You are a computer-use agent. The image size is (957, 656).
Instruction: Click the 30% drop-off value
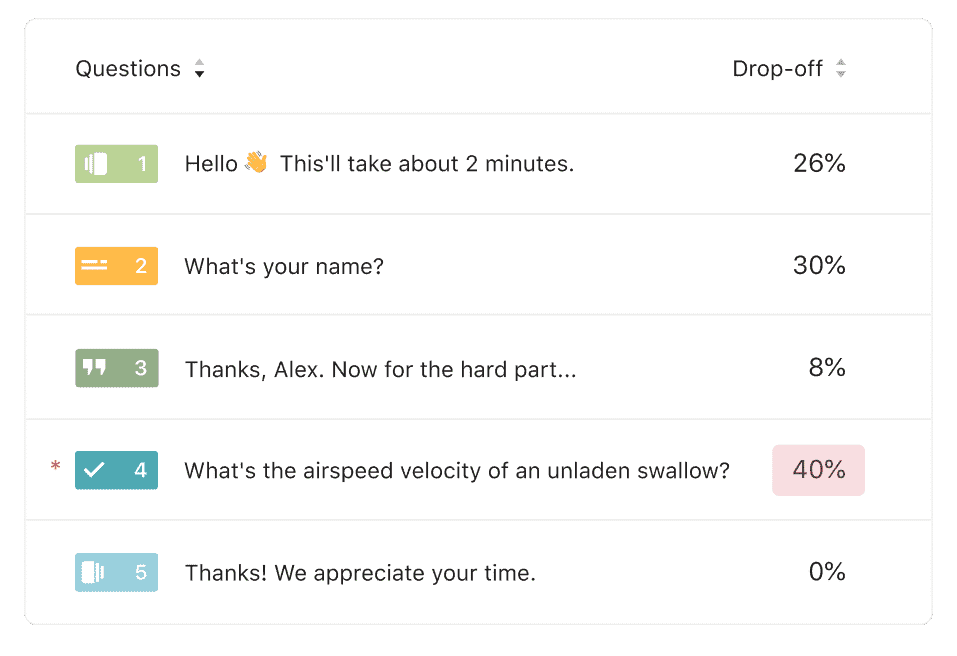coord(819,265)
